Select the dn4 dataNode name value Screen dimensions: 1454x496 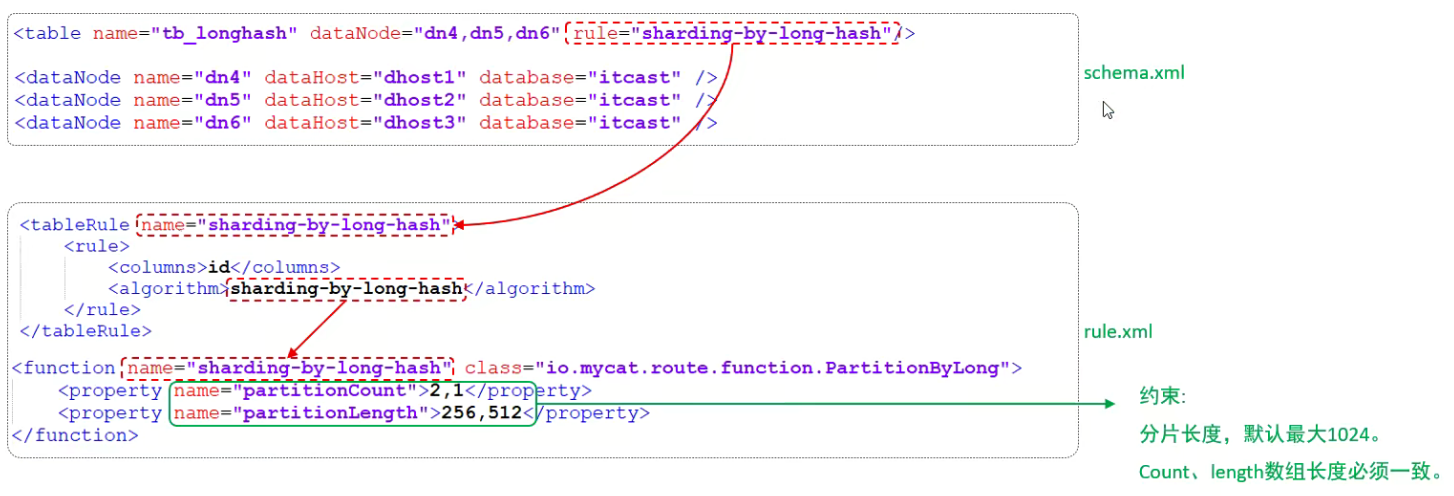[x=219, y=77]
